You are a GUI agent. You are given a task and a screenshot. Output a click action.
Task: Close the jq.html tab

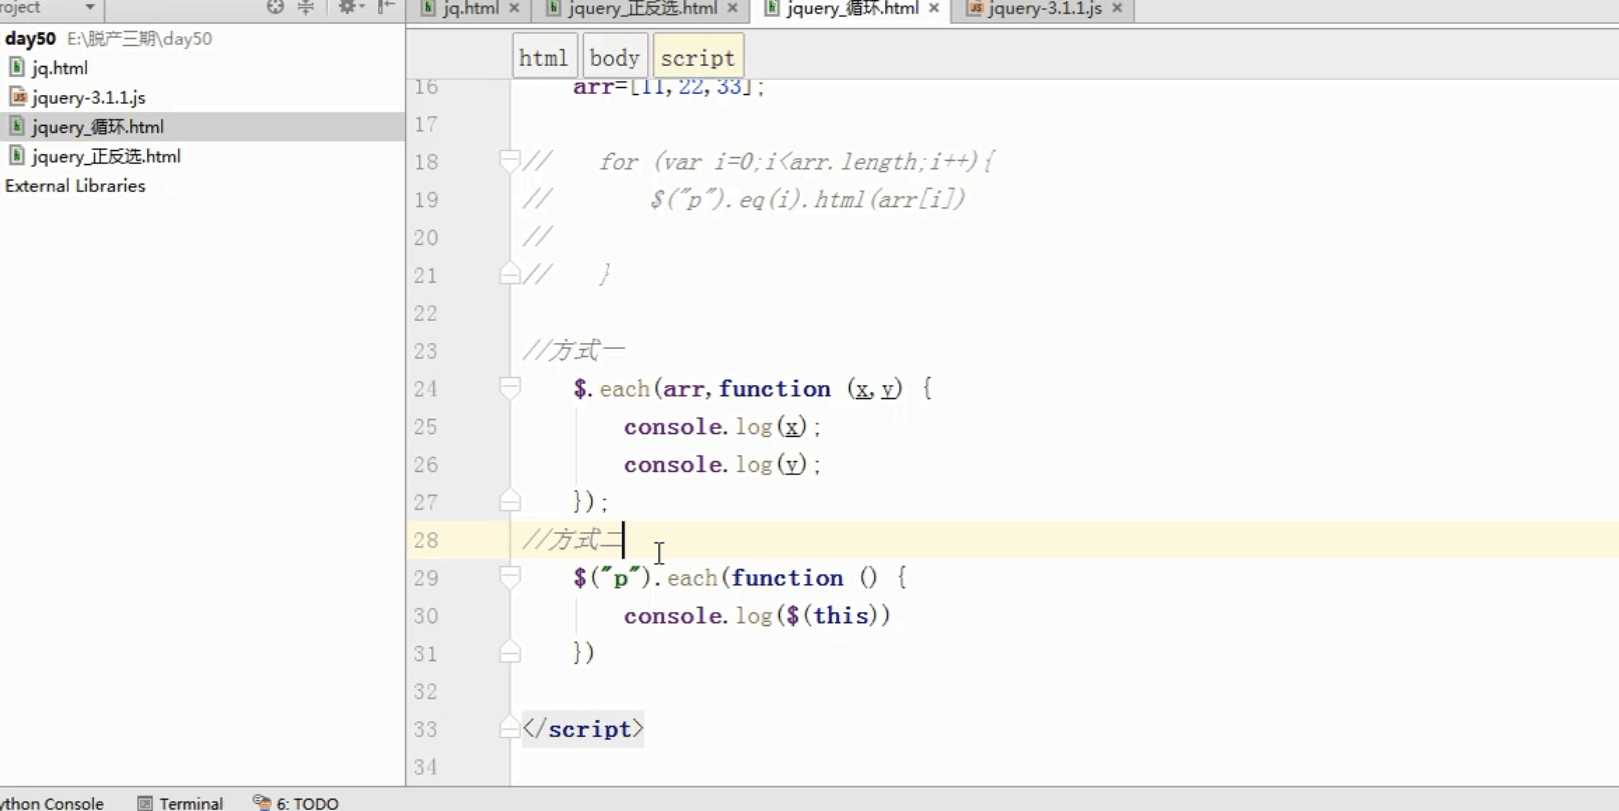point(514,8)
